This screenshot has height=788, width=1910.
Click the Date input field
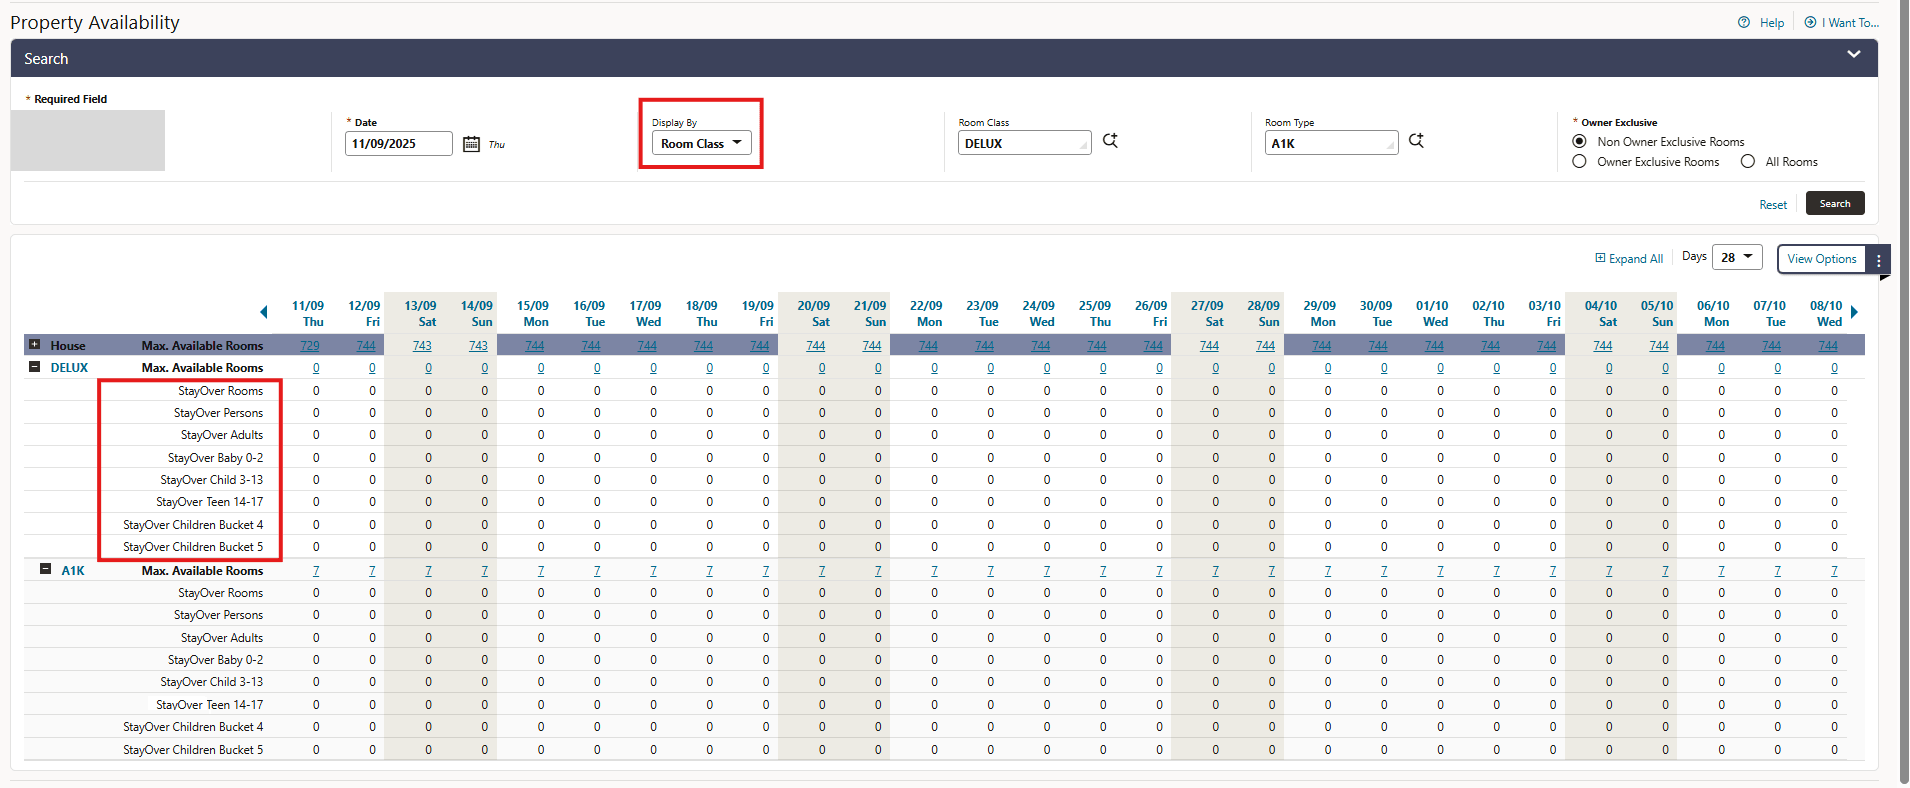coord(398,144)
